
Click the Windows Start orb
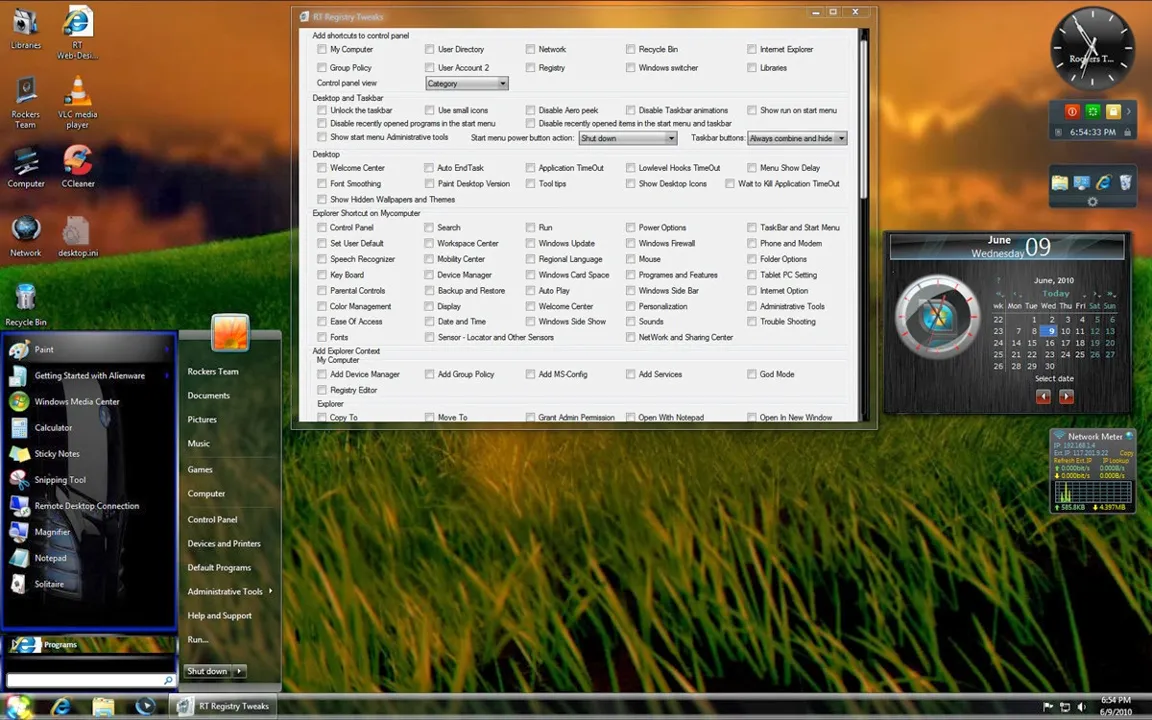click(18, 706)
